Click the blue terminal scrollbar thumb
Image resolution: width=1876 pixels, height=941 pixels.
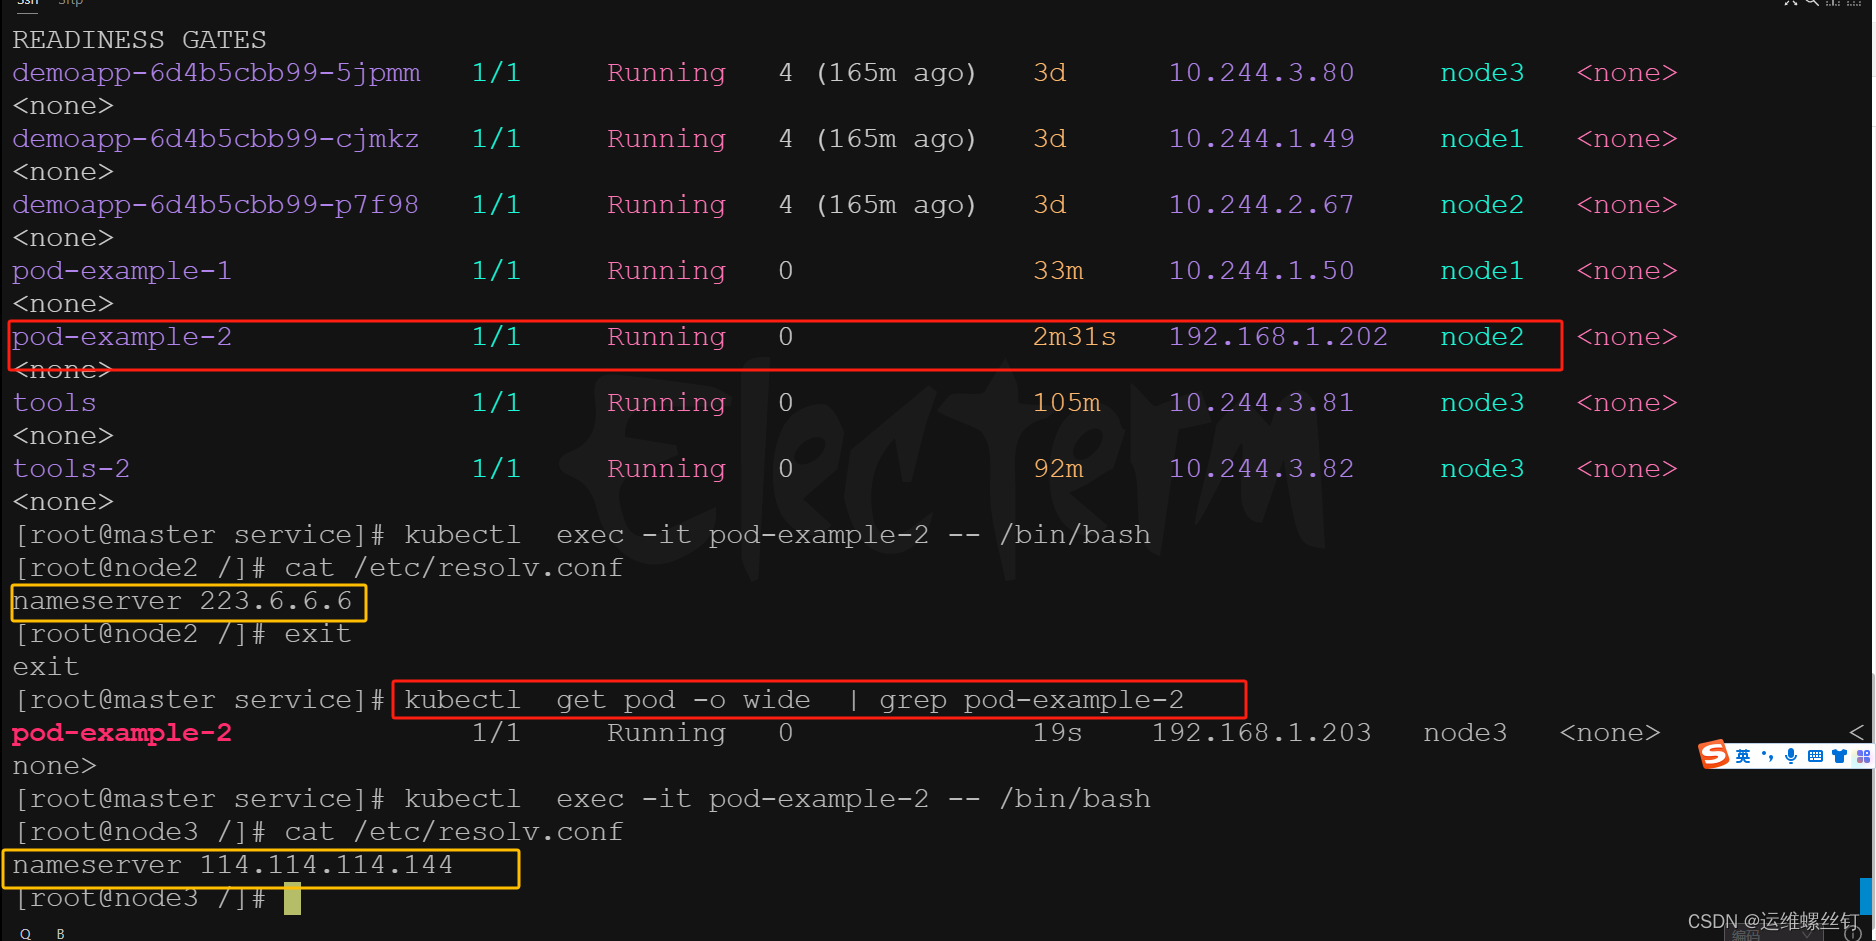tap(1866, 896)
